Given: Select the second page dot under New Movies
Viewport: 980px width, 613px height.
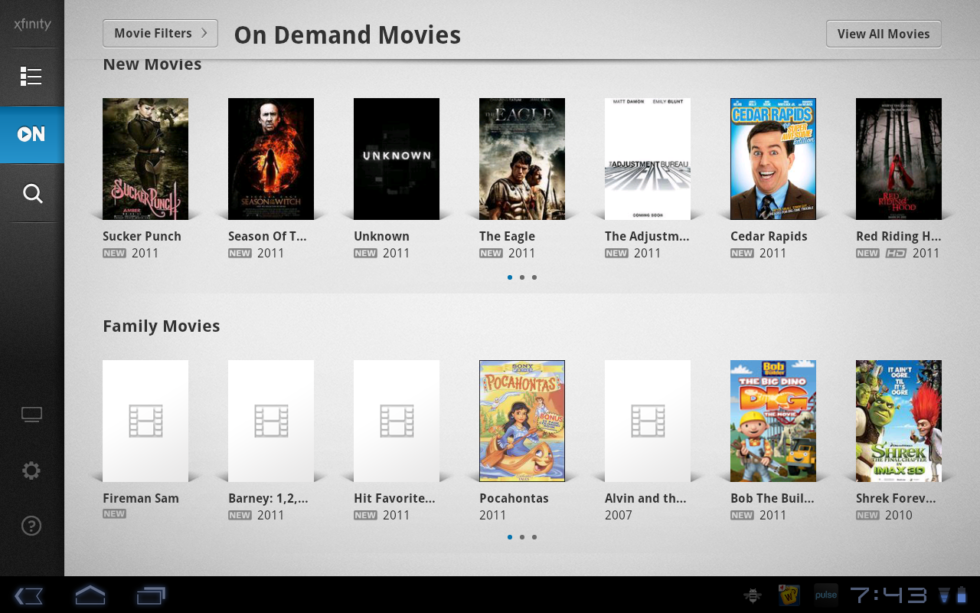Looking at the screenshot, I should [x=522, y=277].
